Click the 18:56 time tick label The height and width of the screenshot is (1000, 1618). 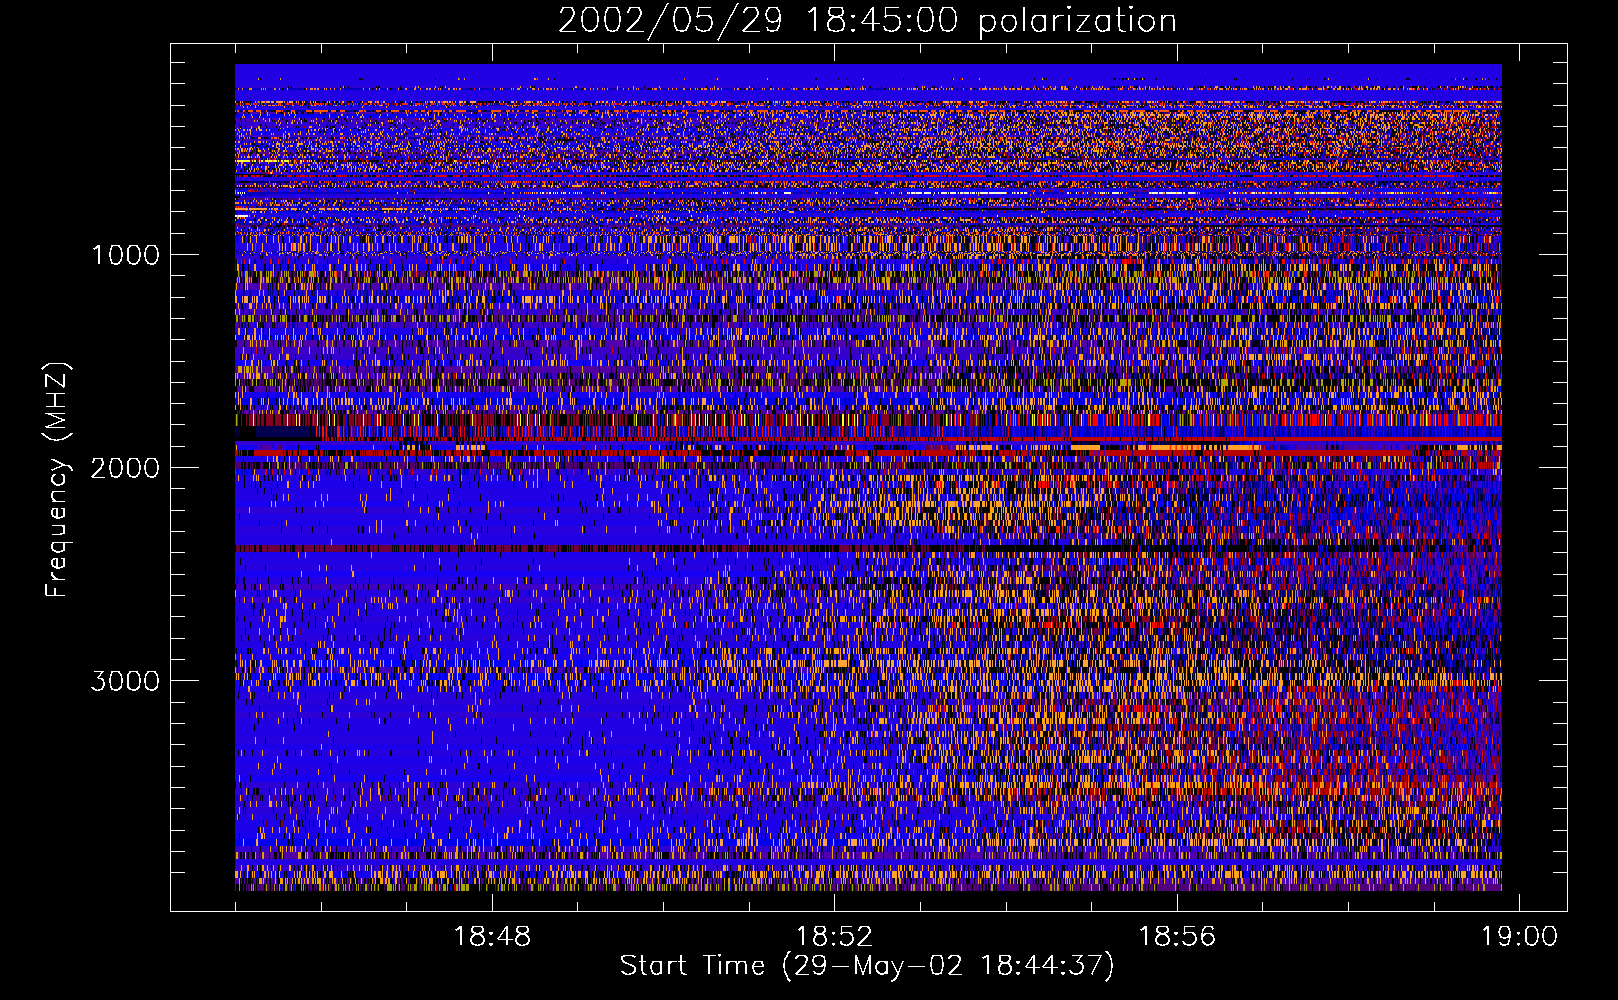tap(1177, 937)
